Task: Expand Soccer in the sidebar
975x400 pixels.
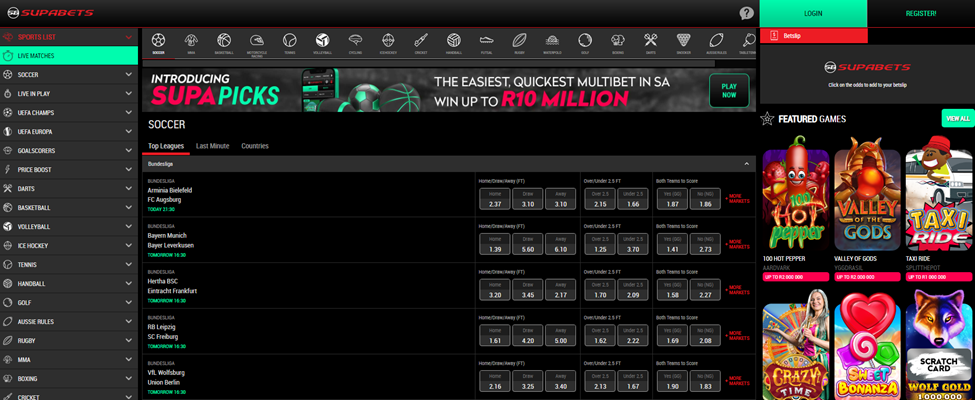Action: click(x=69, y=75)
